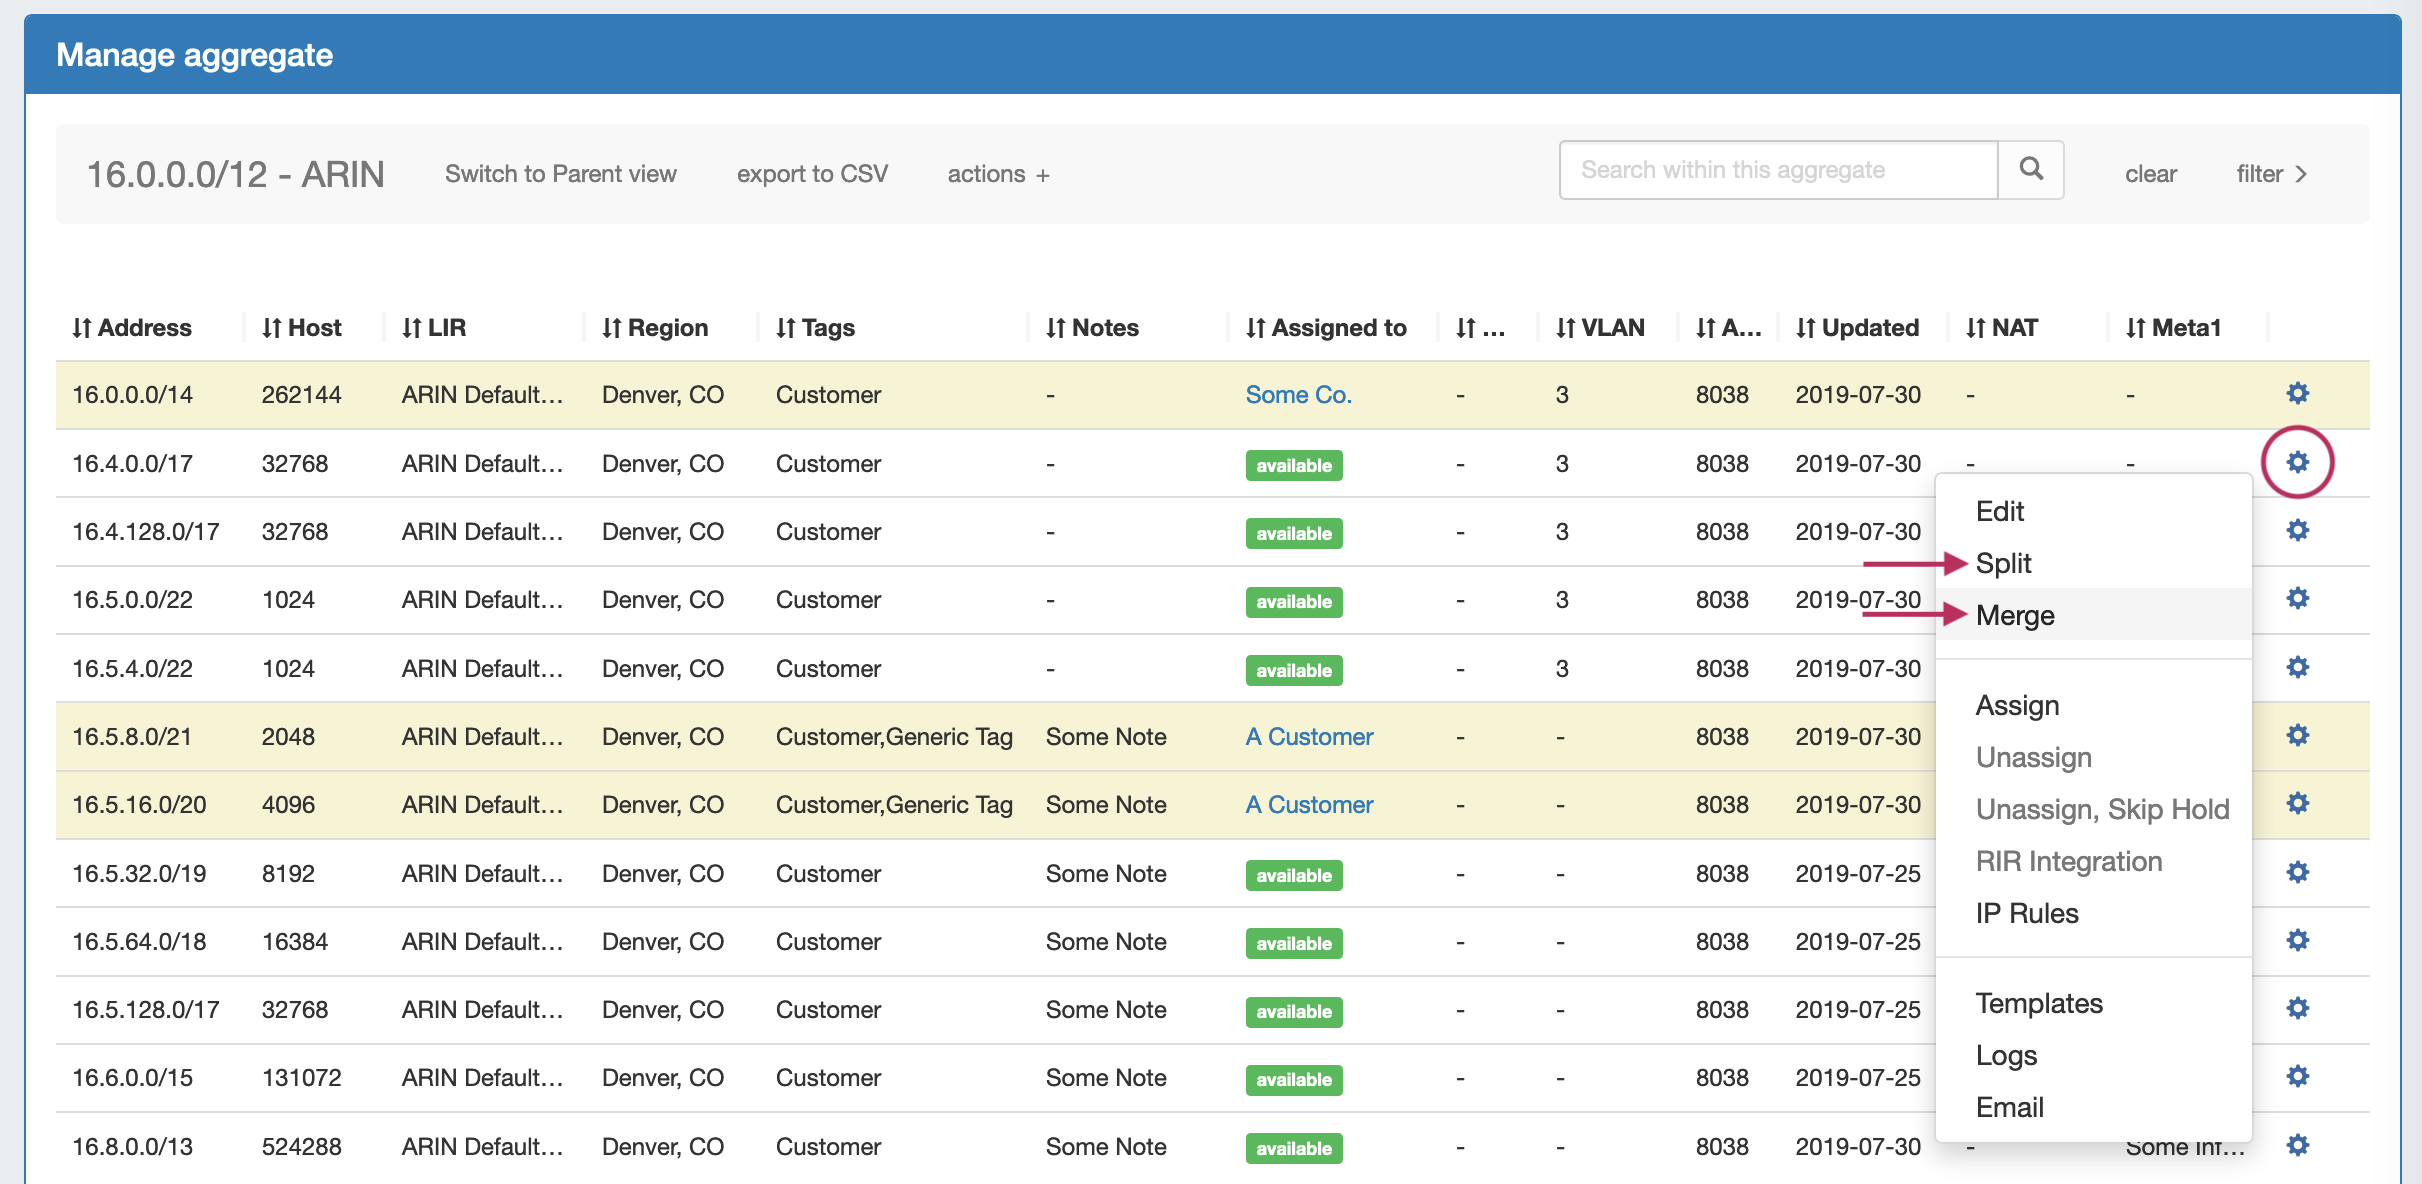Select Split from the context menu
2422x1184 pixels.
click(x=2003, y=564)
